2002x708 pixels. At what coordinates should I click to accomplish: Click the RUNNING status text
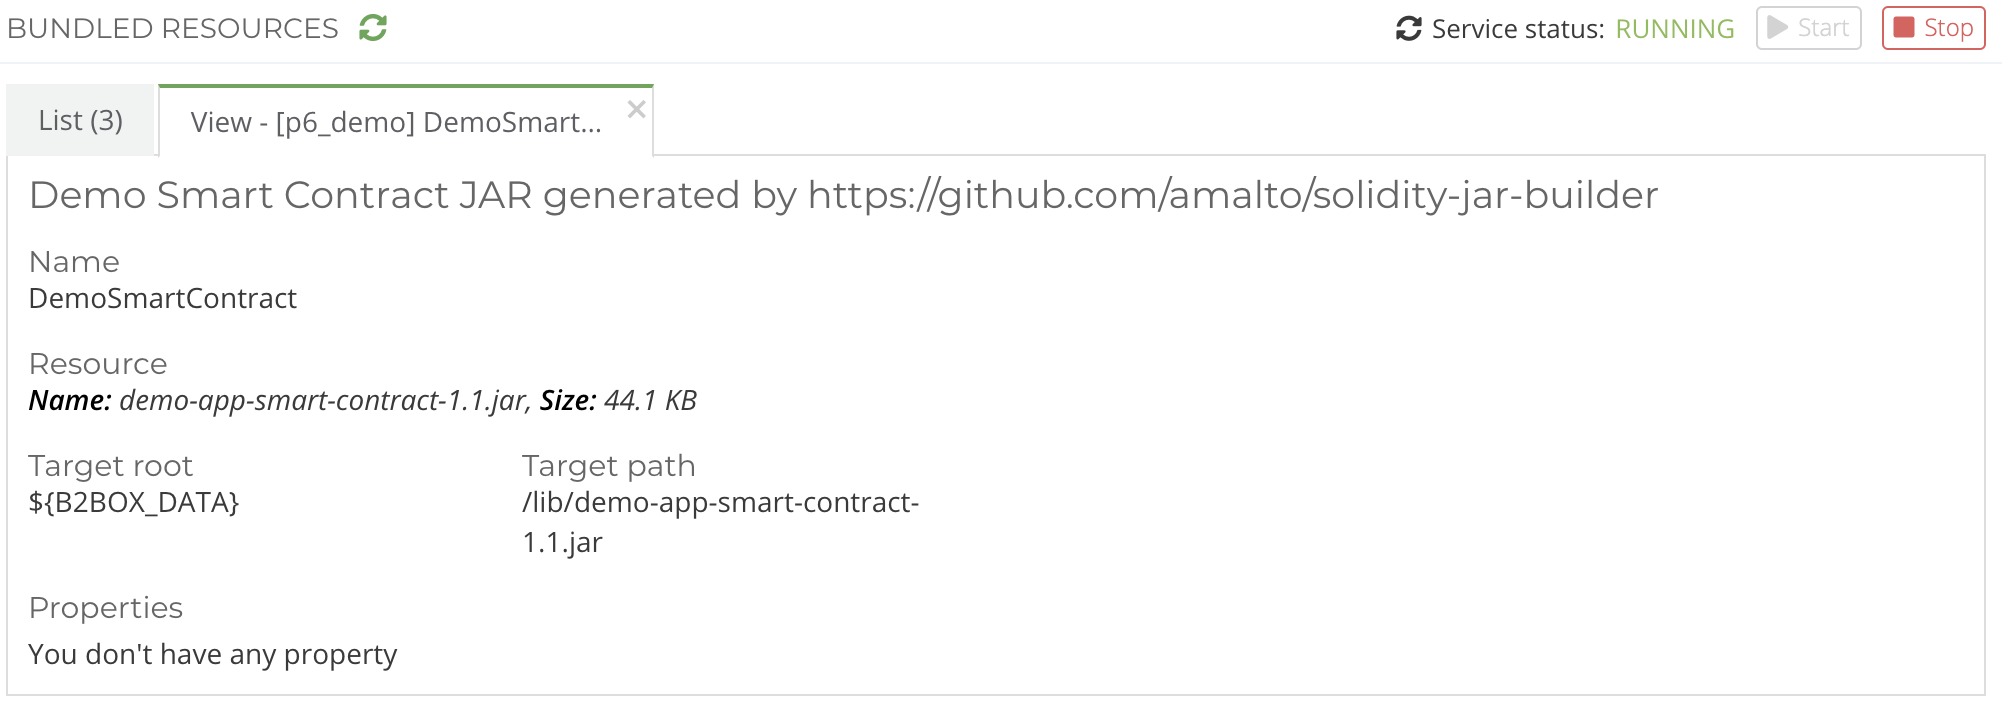(x=1675, y=29)
